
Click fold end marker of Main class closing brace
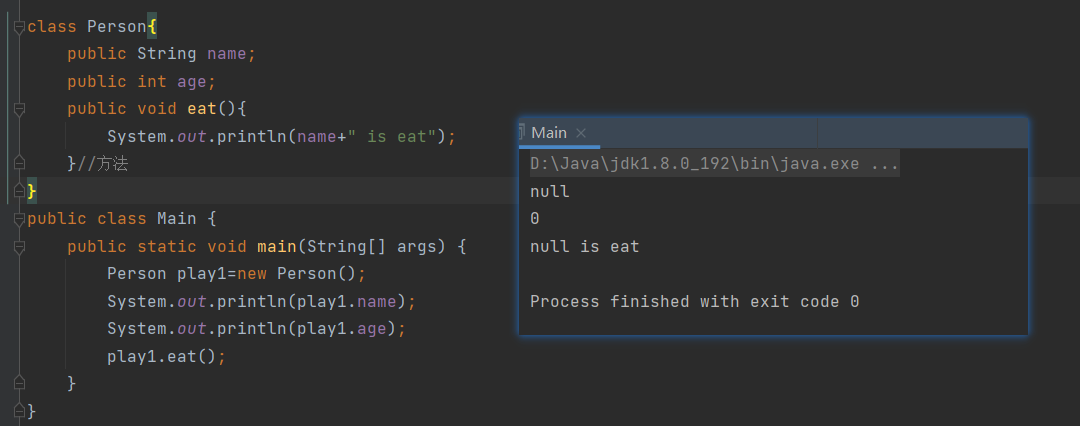[x=19, y=411]
